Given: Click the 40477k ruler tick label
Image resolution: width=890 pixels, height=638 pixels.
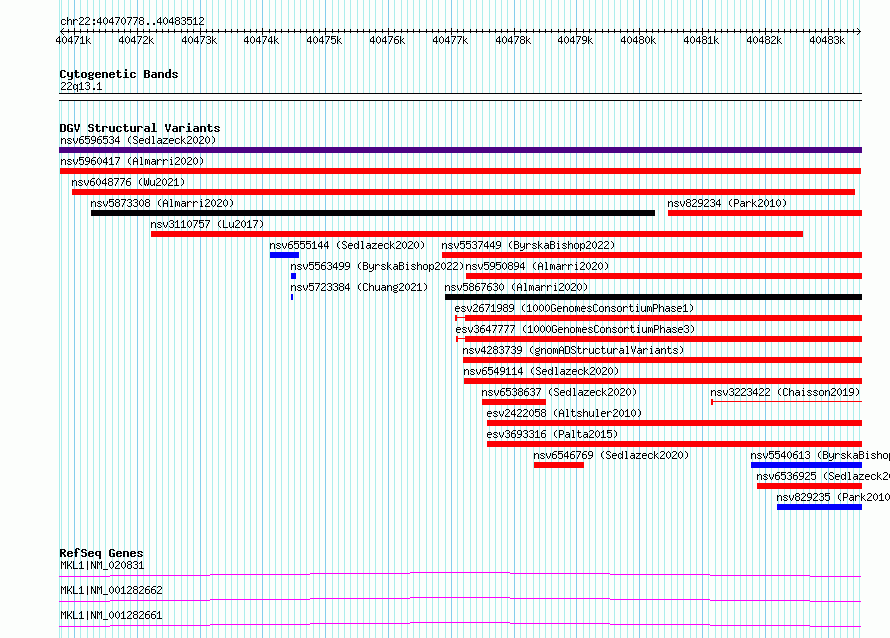Looking at the screenshot, I should pyautogui.click(x=450, y=40).
